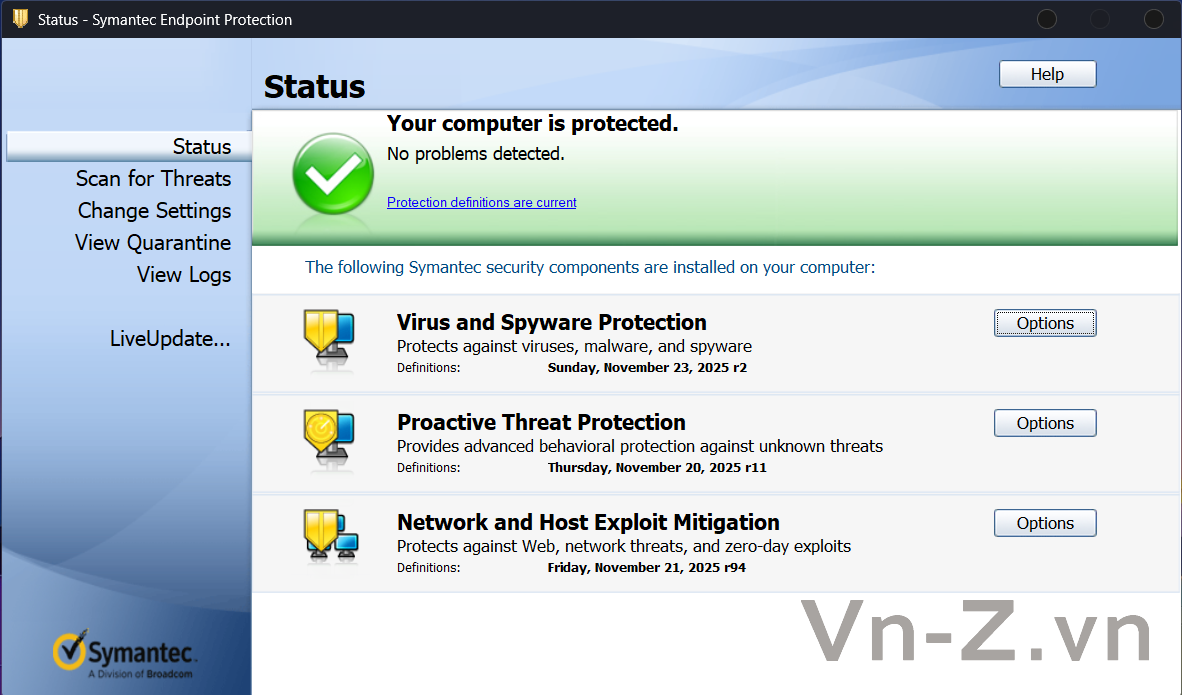This screenshot has height=695, width=1182.
Task: Open View Quarantine page
Action: coord(153,243)
